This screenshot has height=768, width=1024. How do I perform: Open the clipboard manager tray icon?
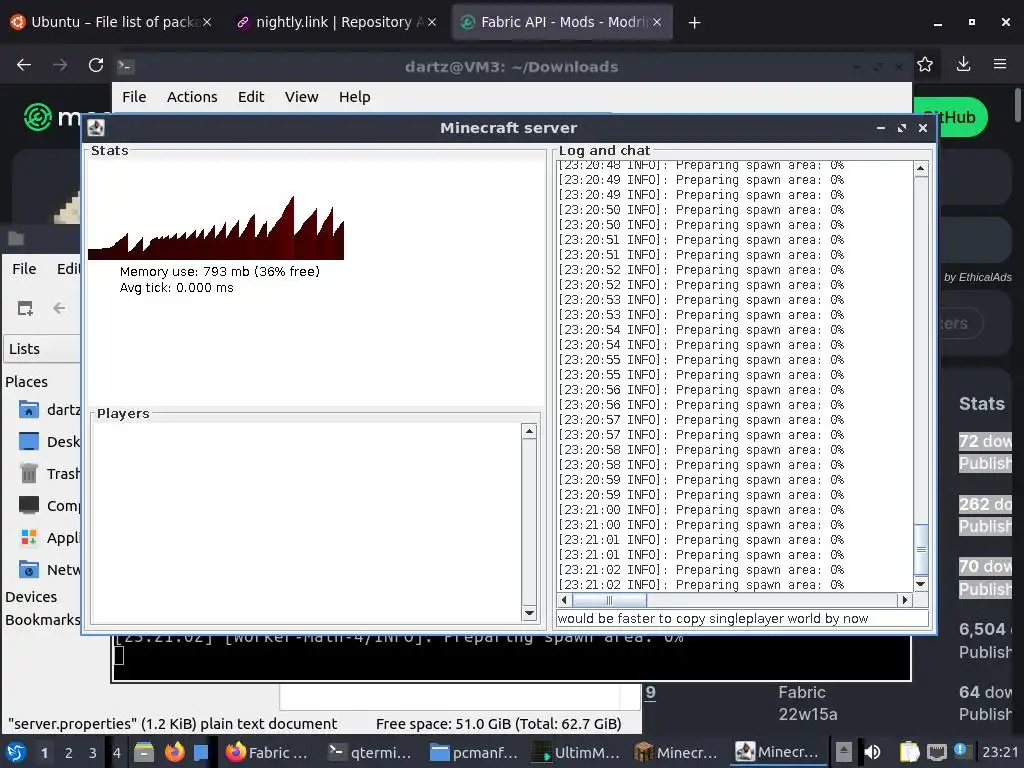[x=909, y=752]
